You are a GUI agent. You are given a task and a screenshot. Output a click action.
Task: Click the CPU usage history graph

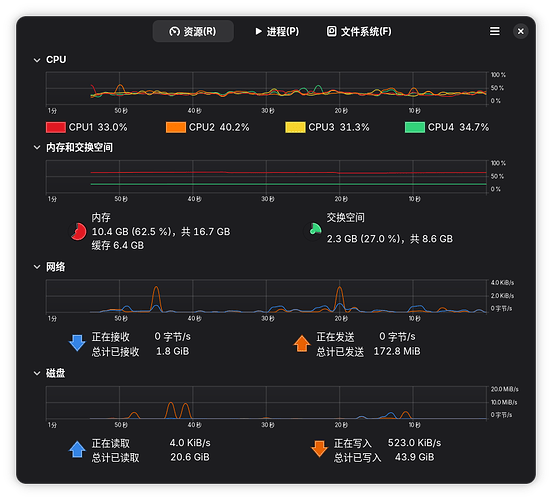coord(266,88)
